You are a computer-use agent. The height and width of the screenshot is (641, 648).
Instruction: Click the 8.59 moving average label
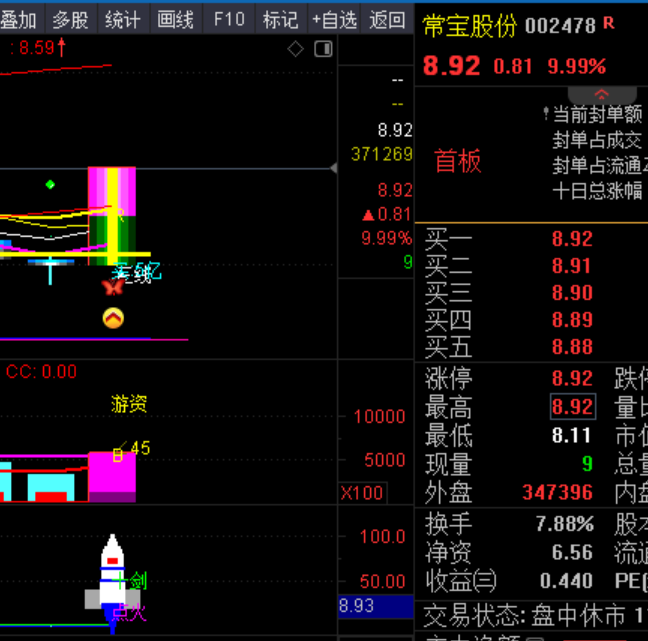point(38,48)
